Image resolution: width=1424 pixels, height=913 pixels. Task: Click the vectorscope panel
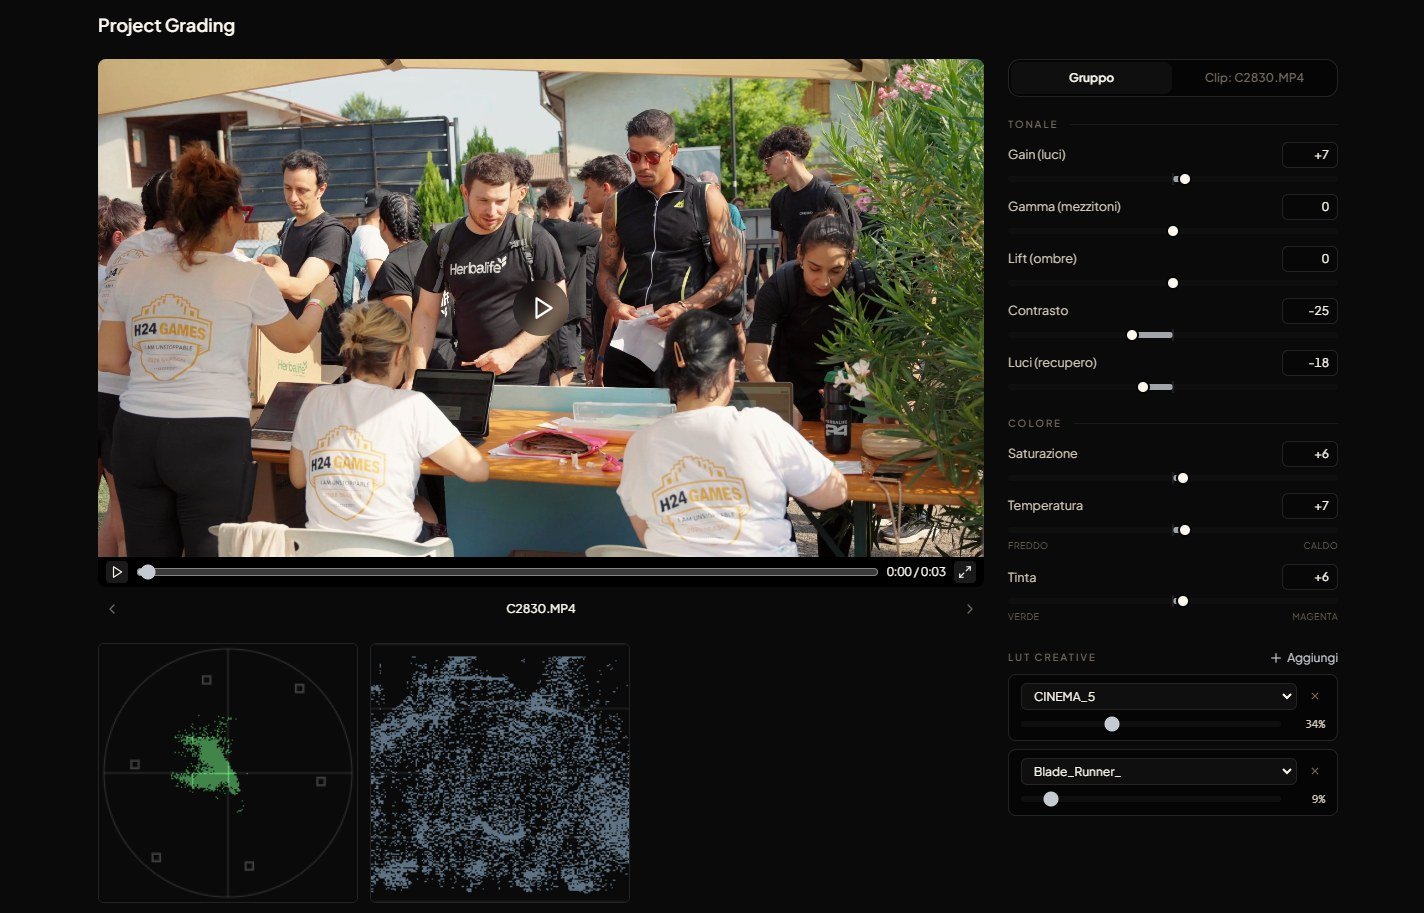228,773
